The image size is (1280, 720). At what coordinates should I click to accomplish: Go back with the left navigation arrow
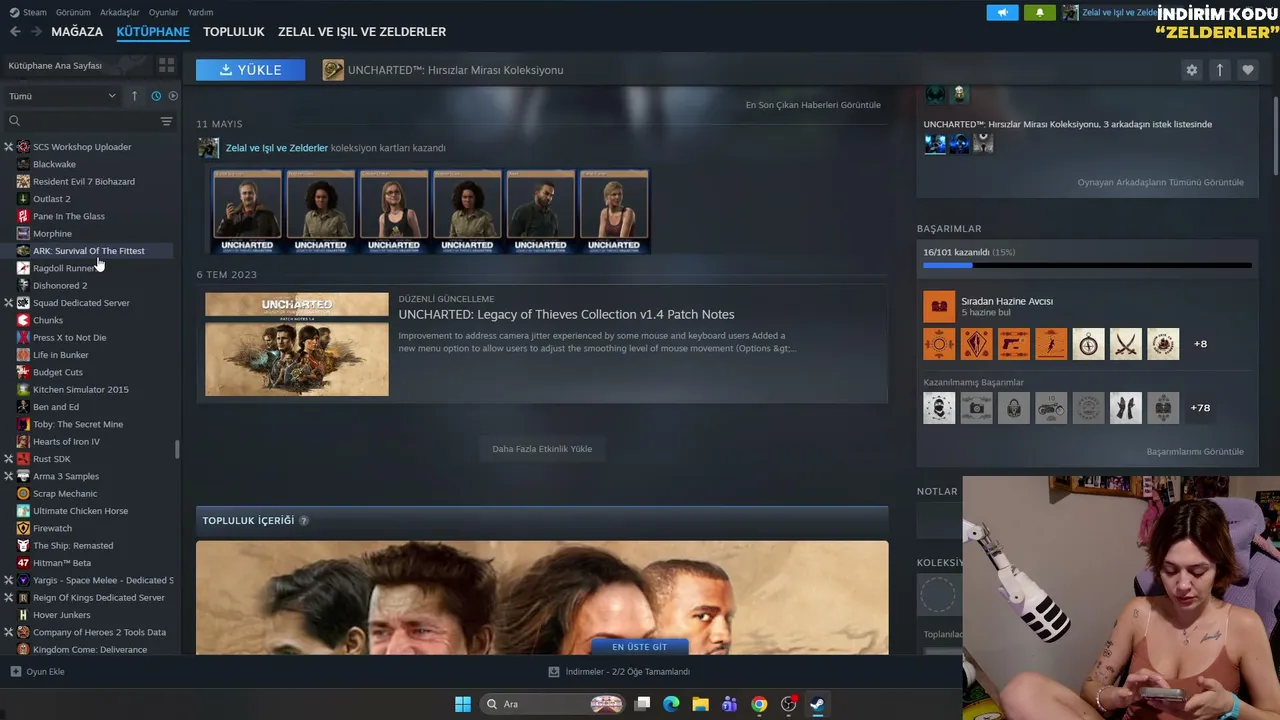pos(15,32)
